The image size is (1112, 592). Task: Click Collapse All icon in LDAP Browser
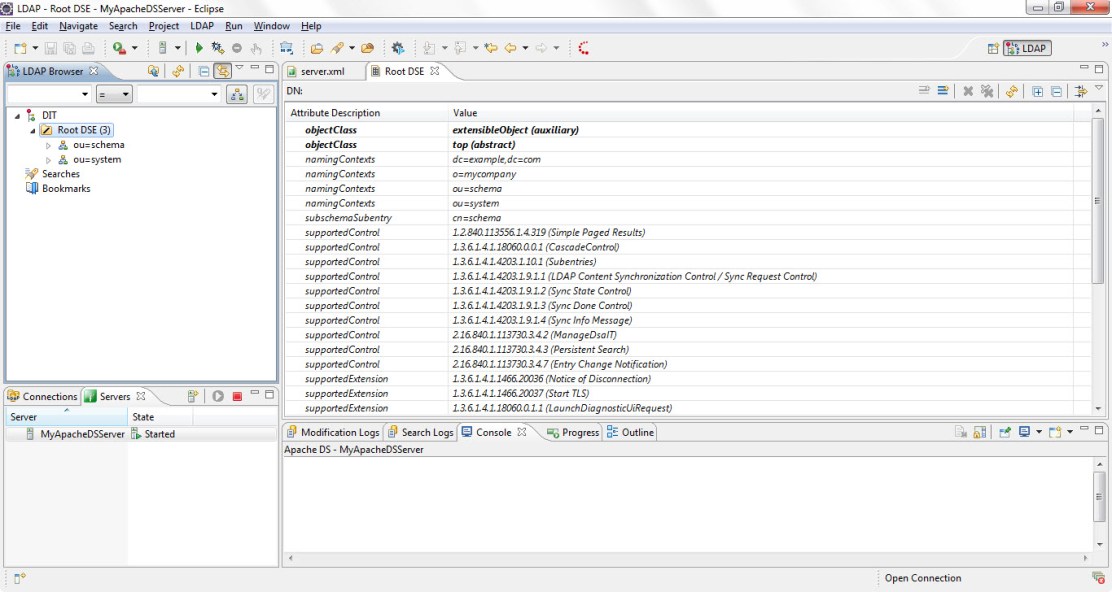click(204, 71)
